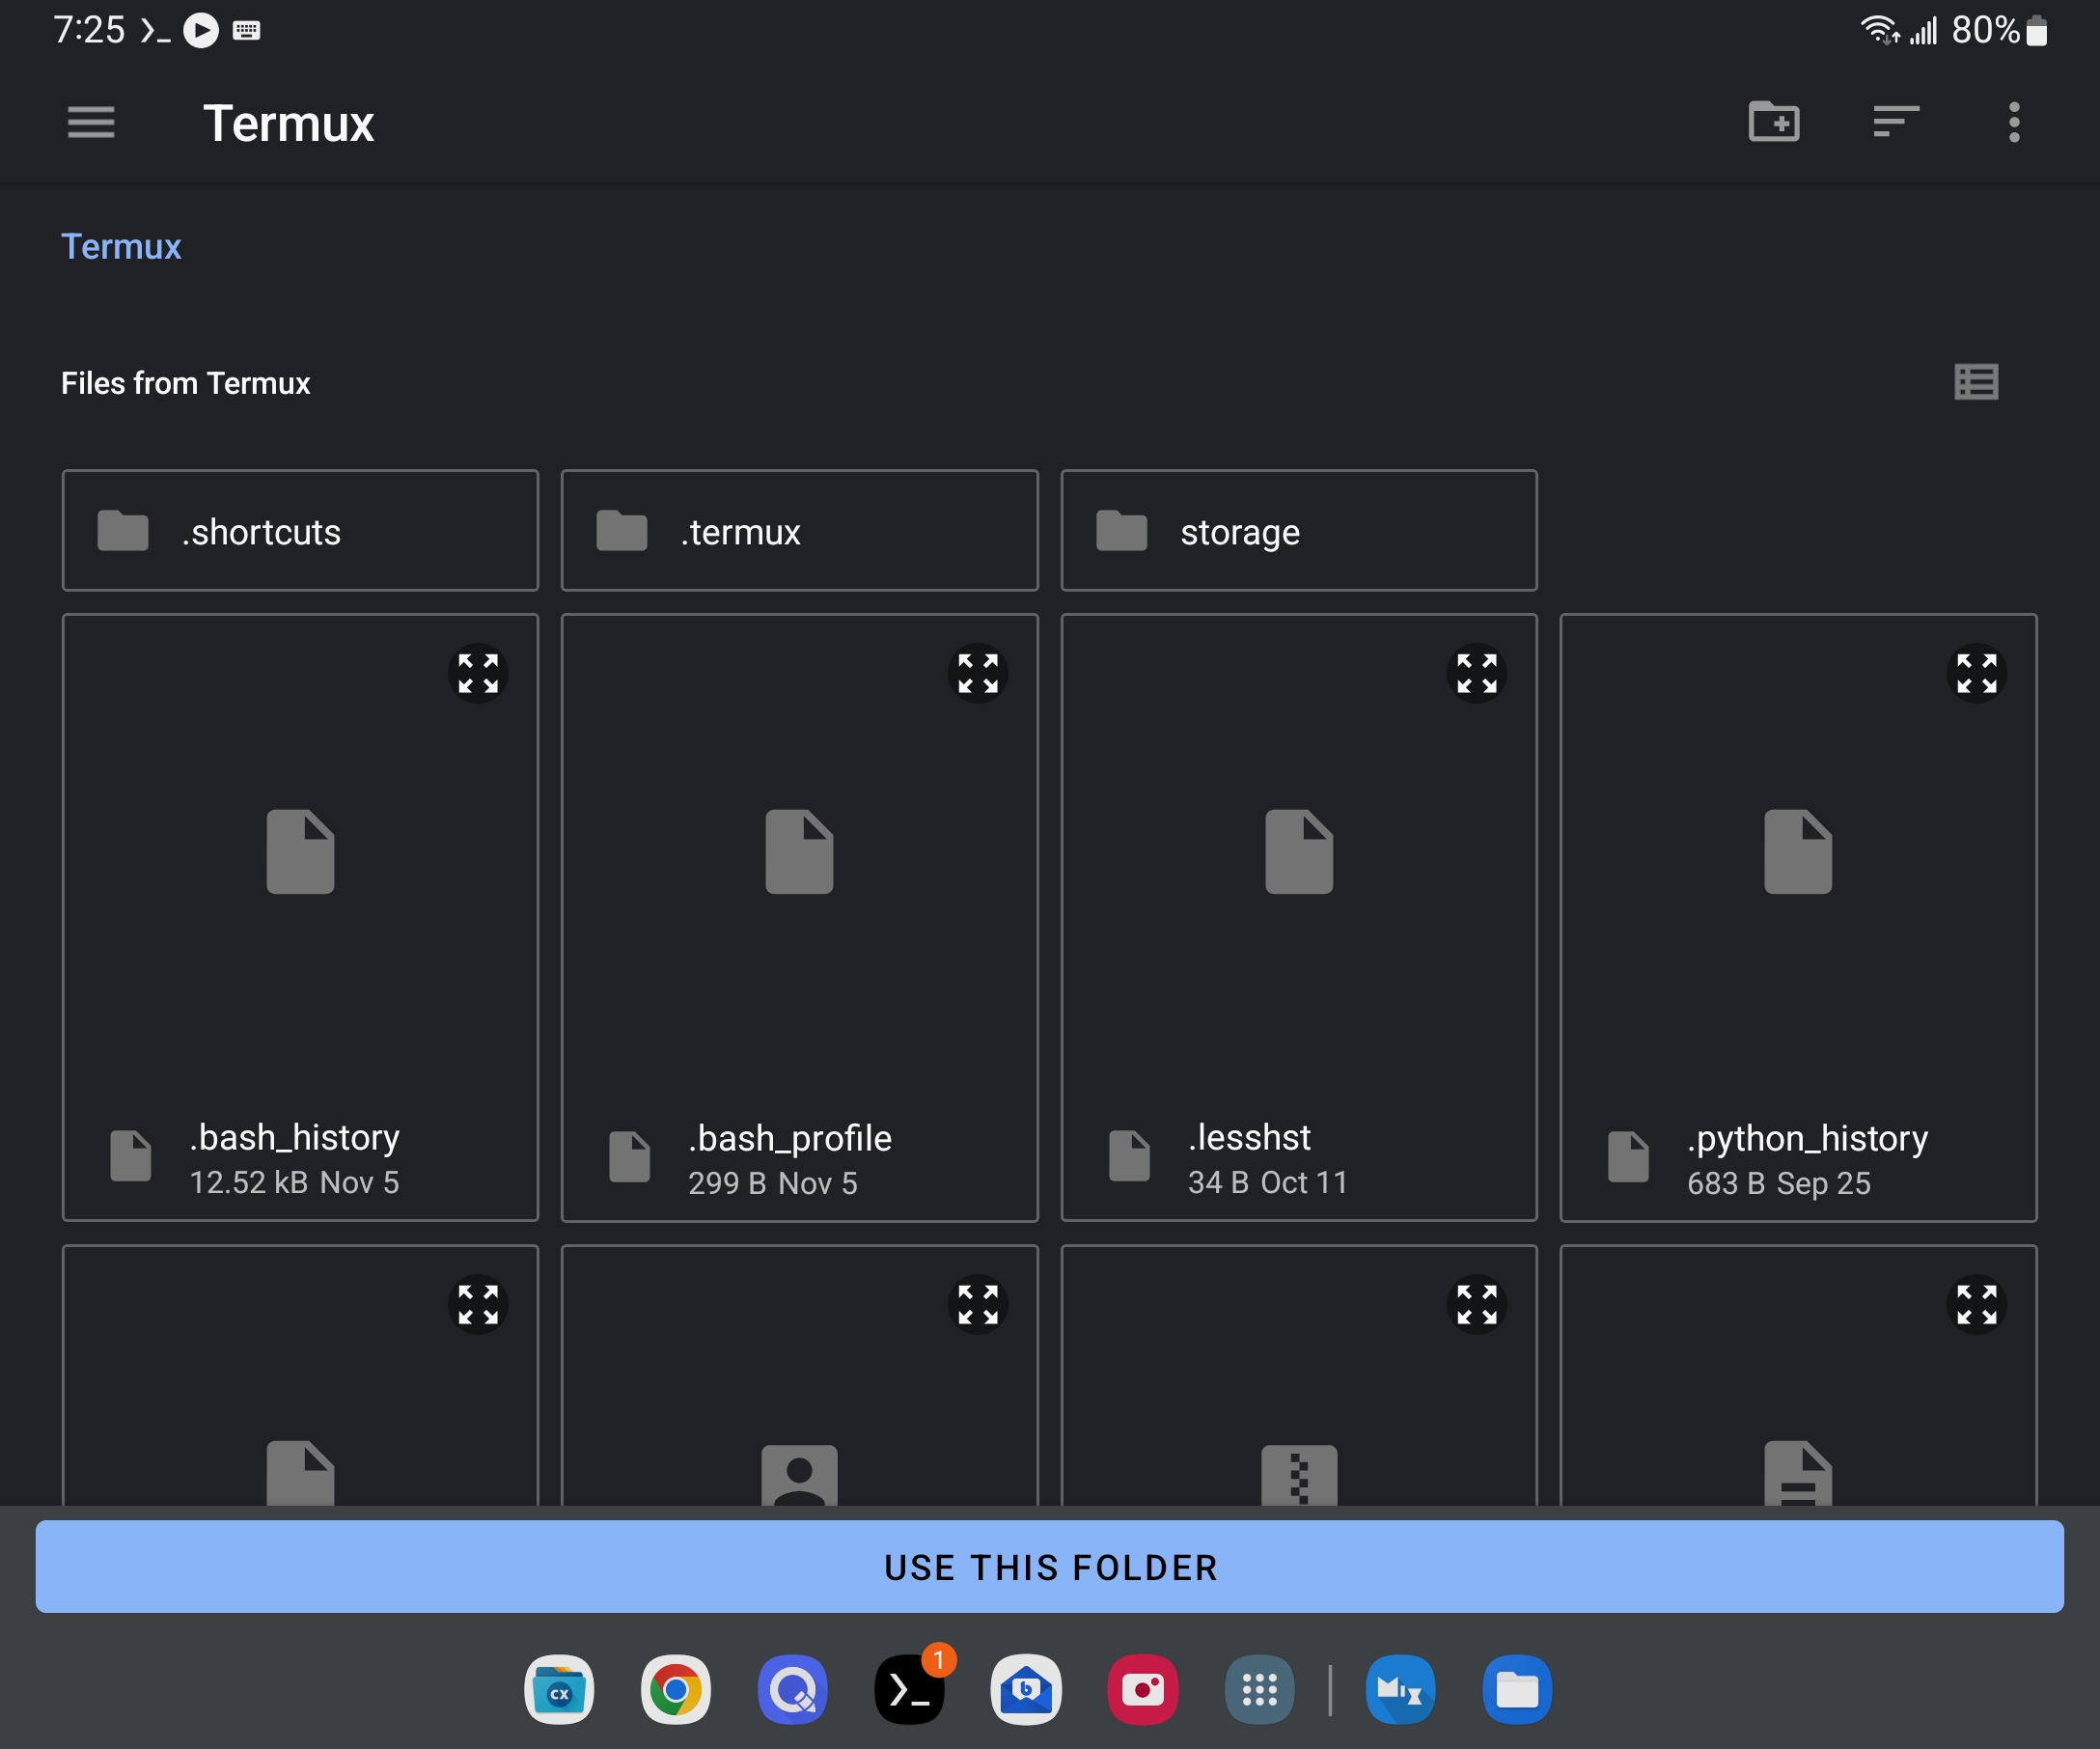Screen dimensions: 2100x1749
Task: Tap the keyboard notification icon in status bar
Action: [247, 31]
